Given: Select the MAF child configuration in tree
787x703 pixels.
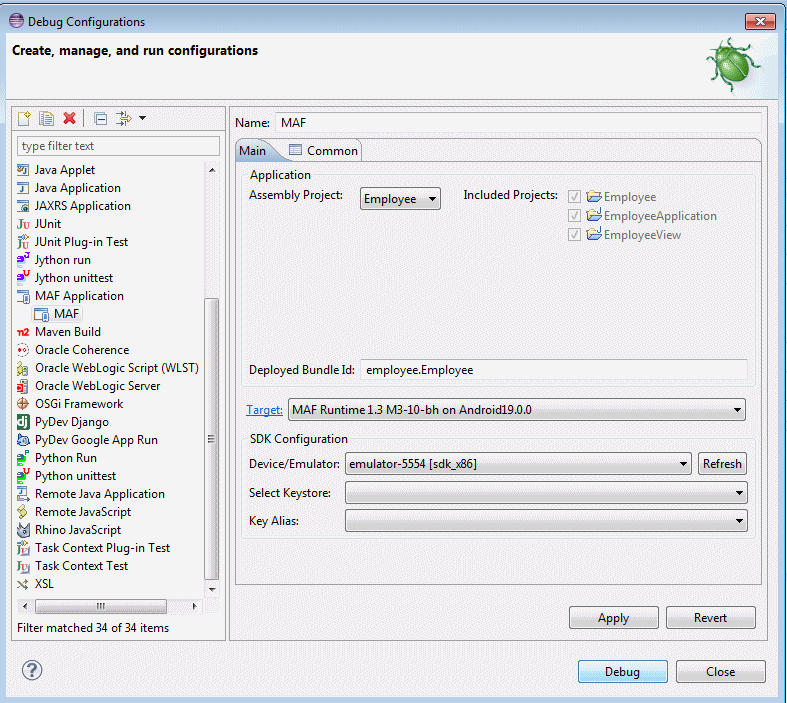Looking at the screenshot, I should [57, 314].
